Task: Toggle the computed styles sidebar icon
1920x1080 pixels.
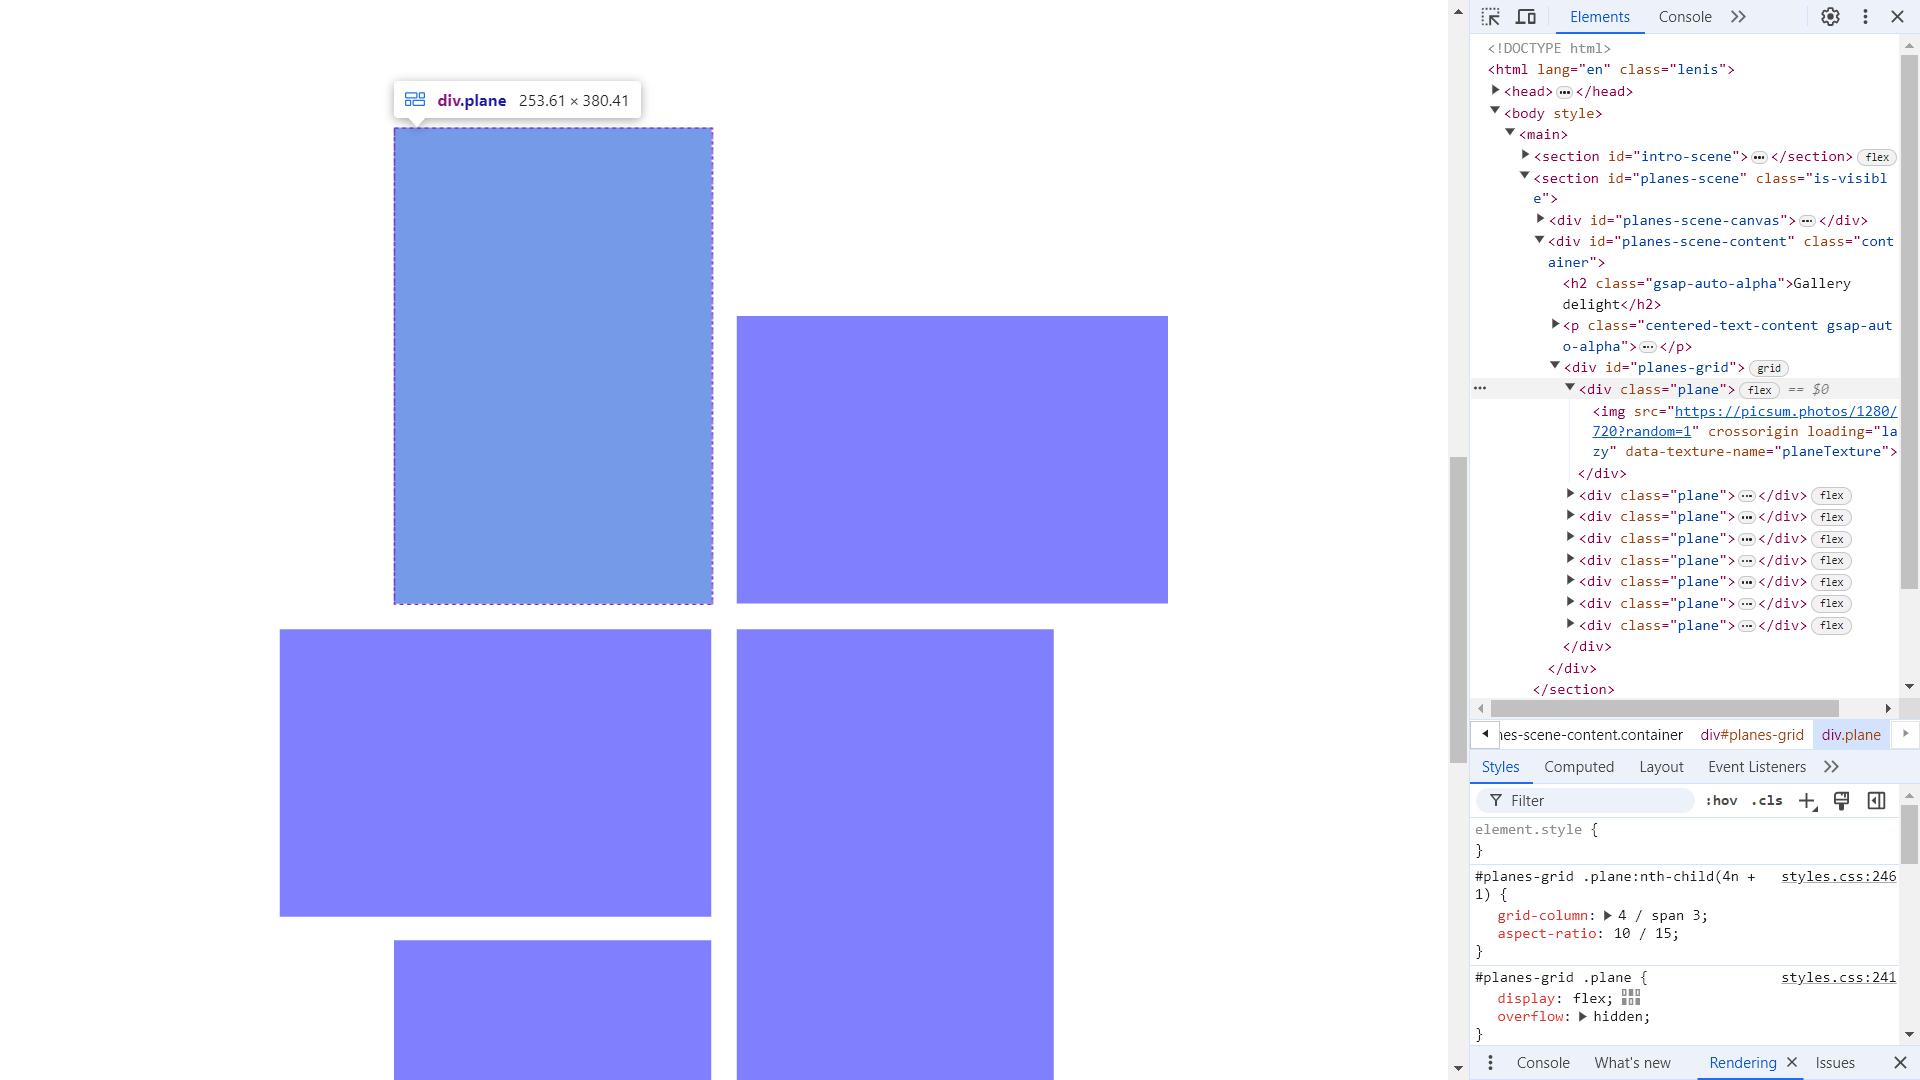Action: (1876, 800)
